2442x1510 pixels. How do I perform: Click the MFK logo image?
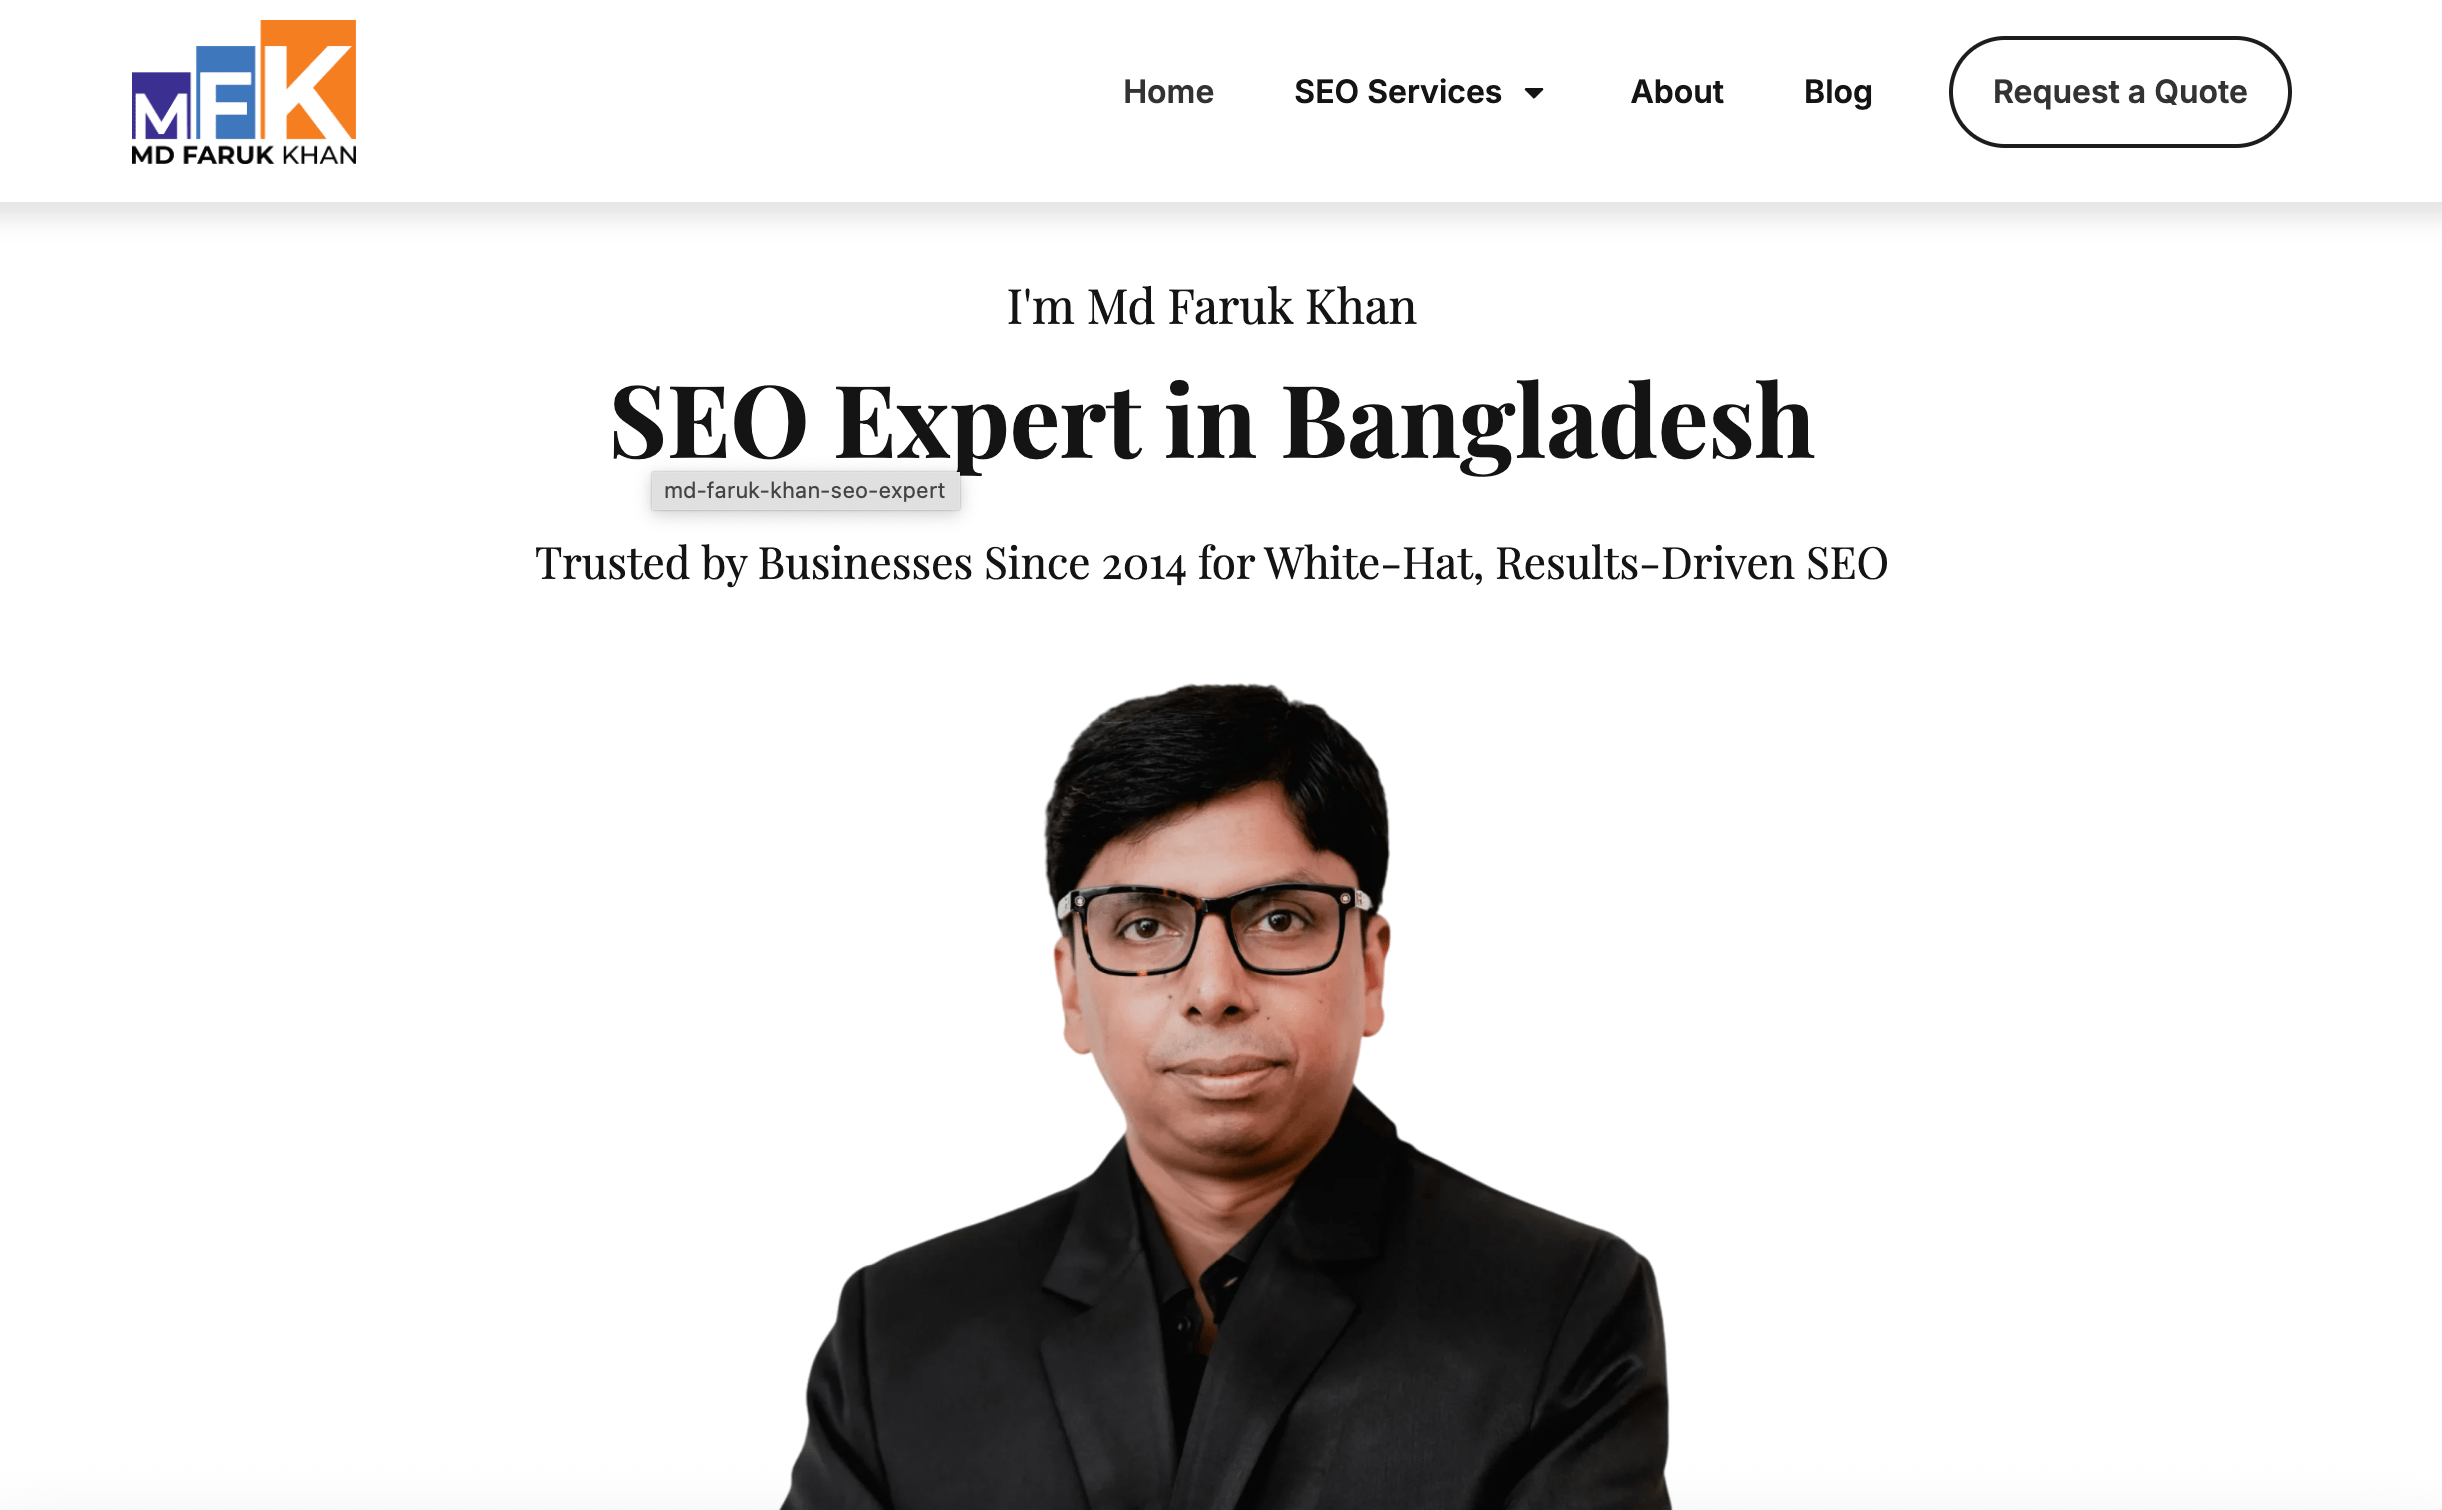point(244,92)
